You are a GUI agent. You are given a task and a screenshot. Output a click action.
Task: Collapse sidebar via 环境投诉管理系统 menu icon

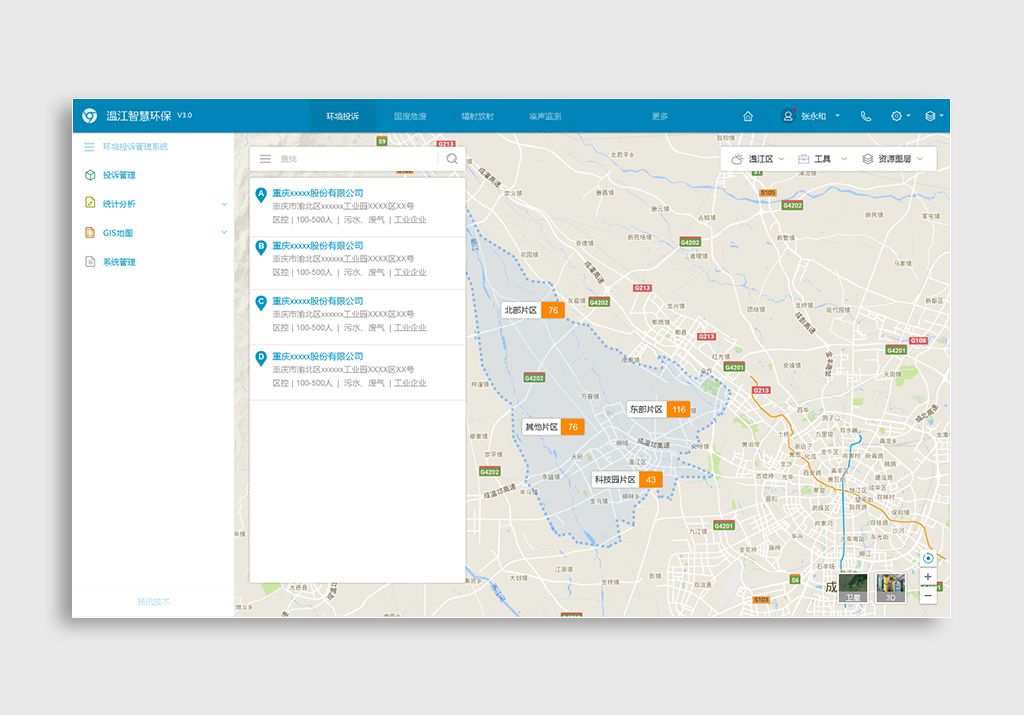tap(89, 147)
